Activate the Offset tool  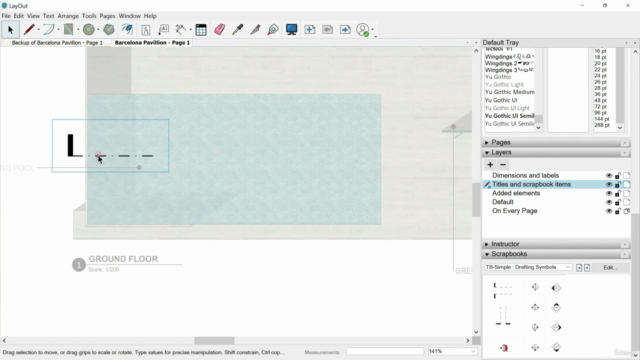pyautogui.click(x=127, y=29)
